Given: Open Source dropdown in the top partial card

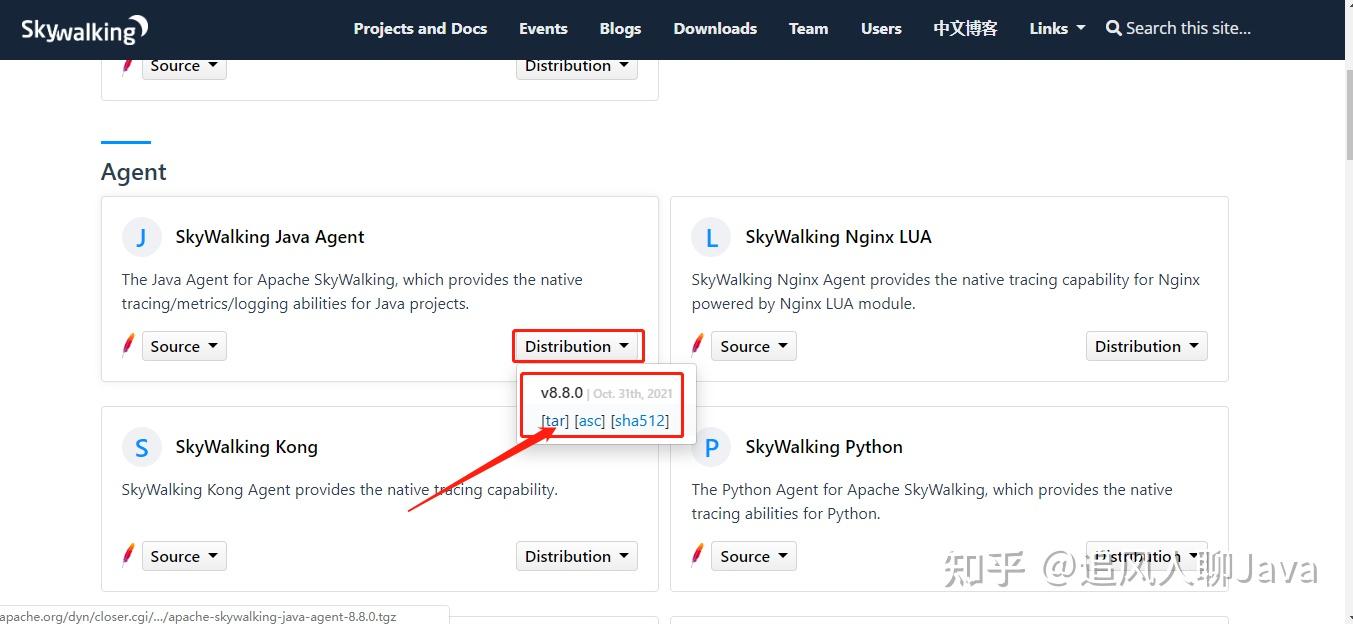Looking at the screenshot, I should point(184,66).
